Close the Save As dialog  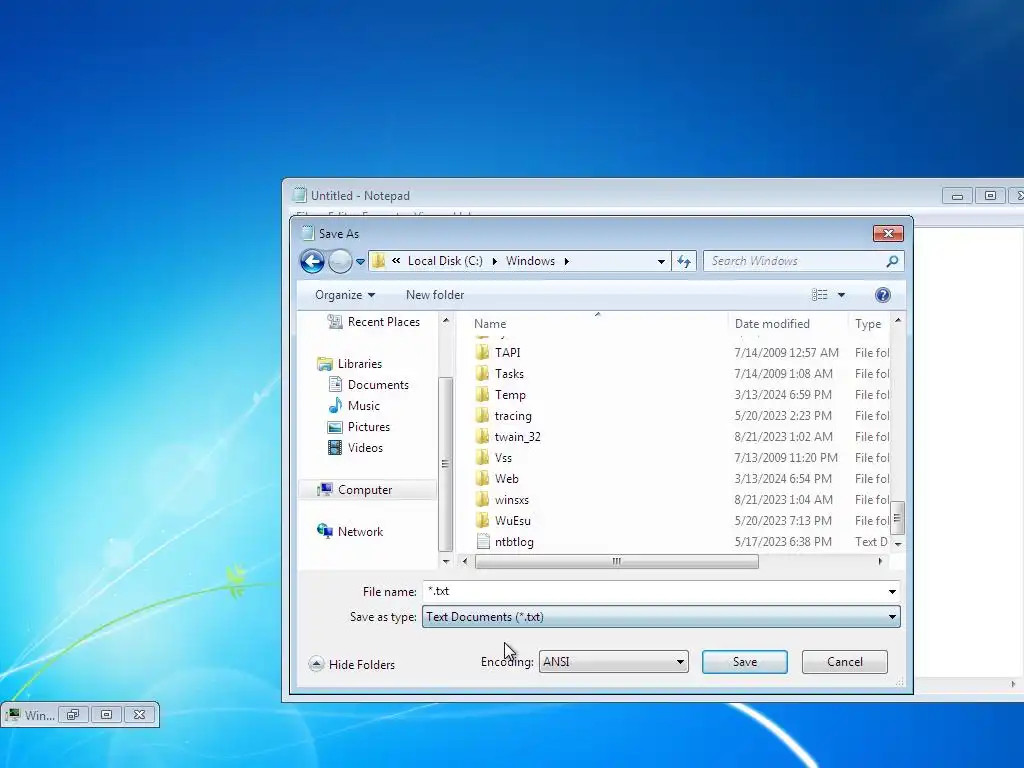click(888, 233)
